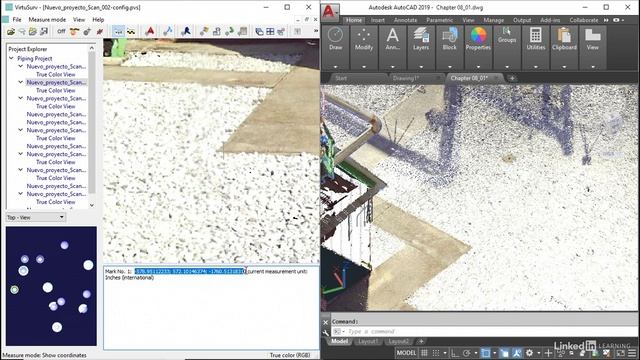Expand the VirtuSurv toolbar overflow chevron
This screenshot has width=640, height=360.
click(x=316, y=31)
